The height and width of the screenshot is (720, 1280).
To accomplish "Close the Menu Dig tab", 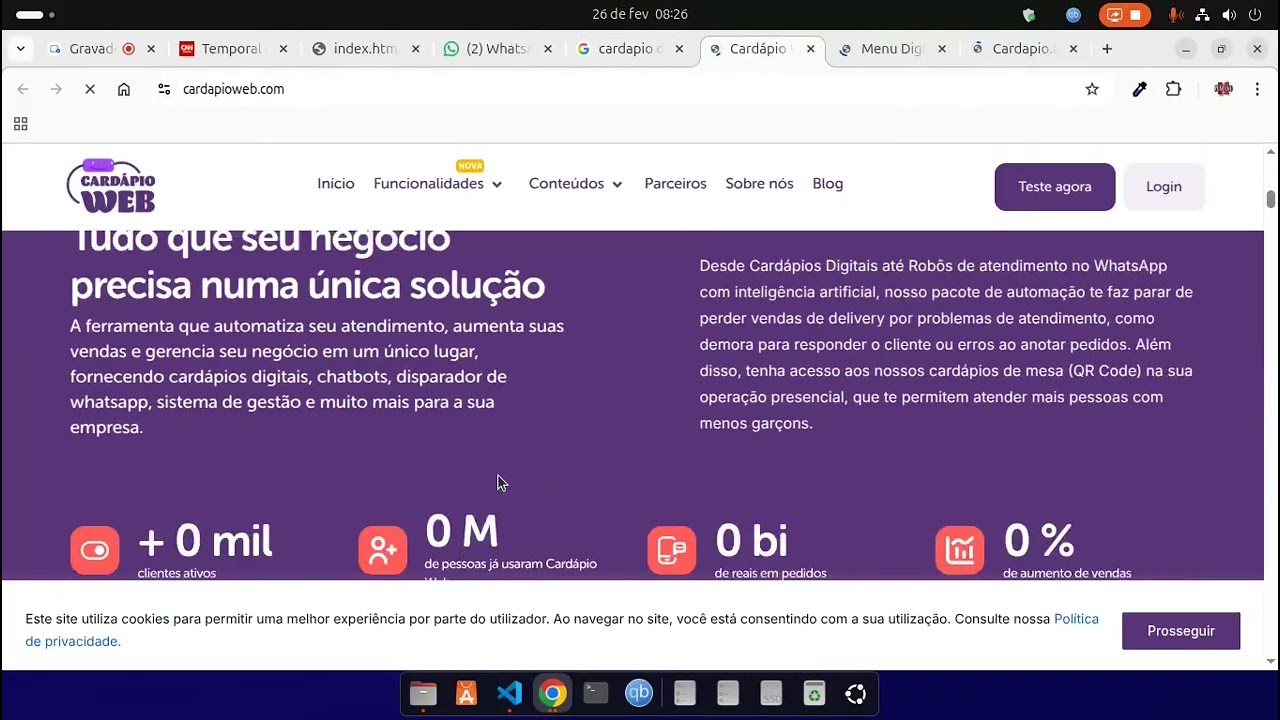I will [x=942, y=48].
